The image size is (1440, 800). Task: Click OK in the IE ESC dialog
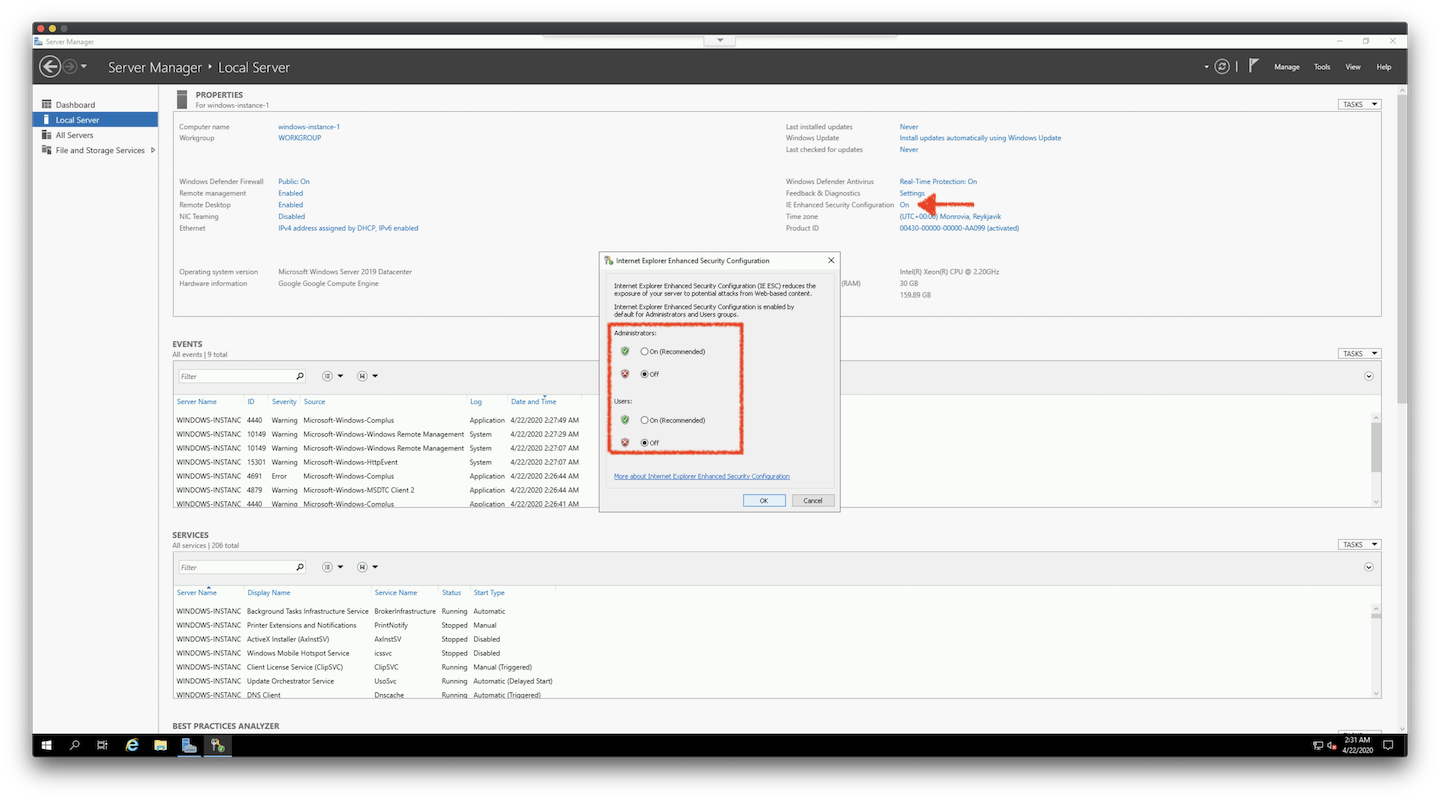click(764, 500)
